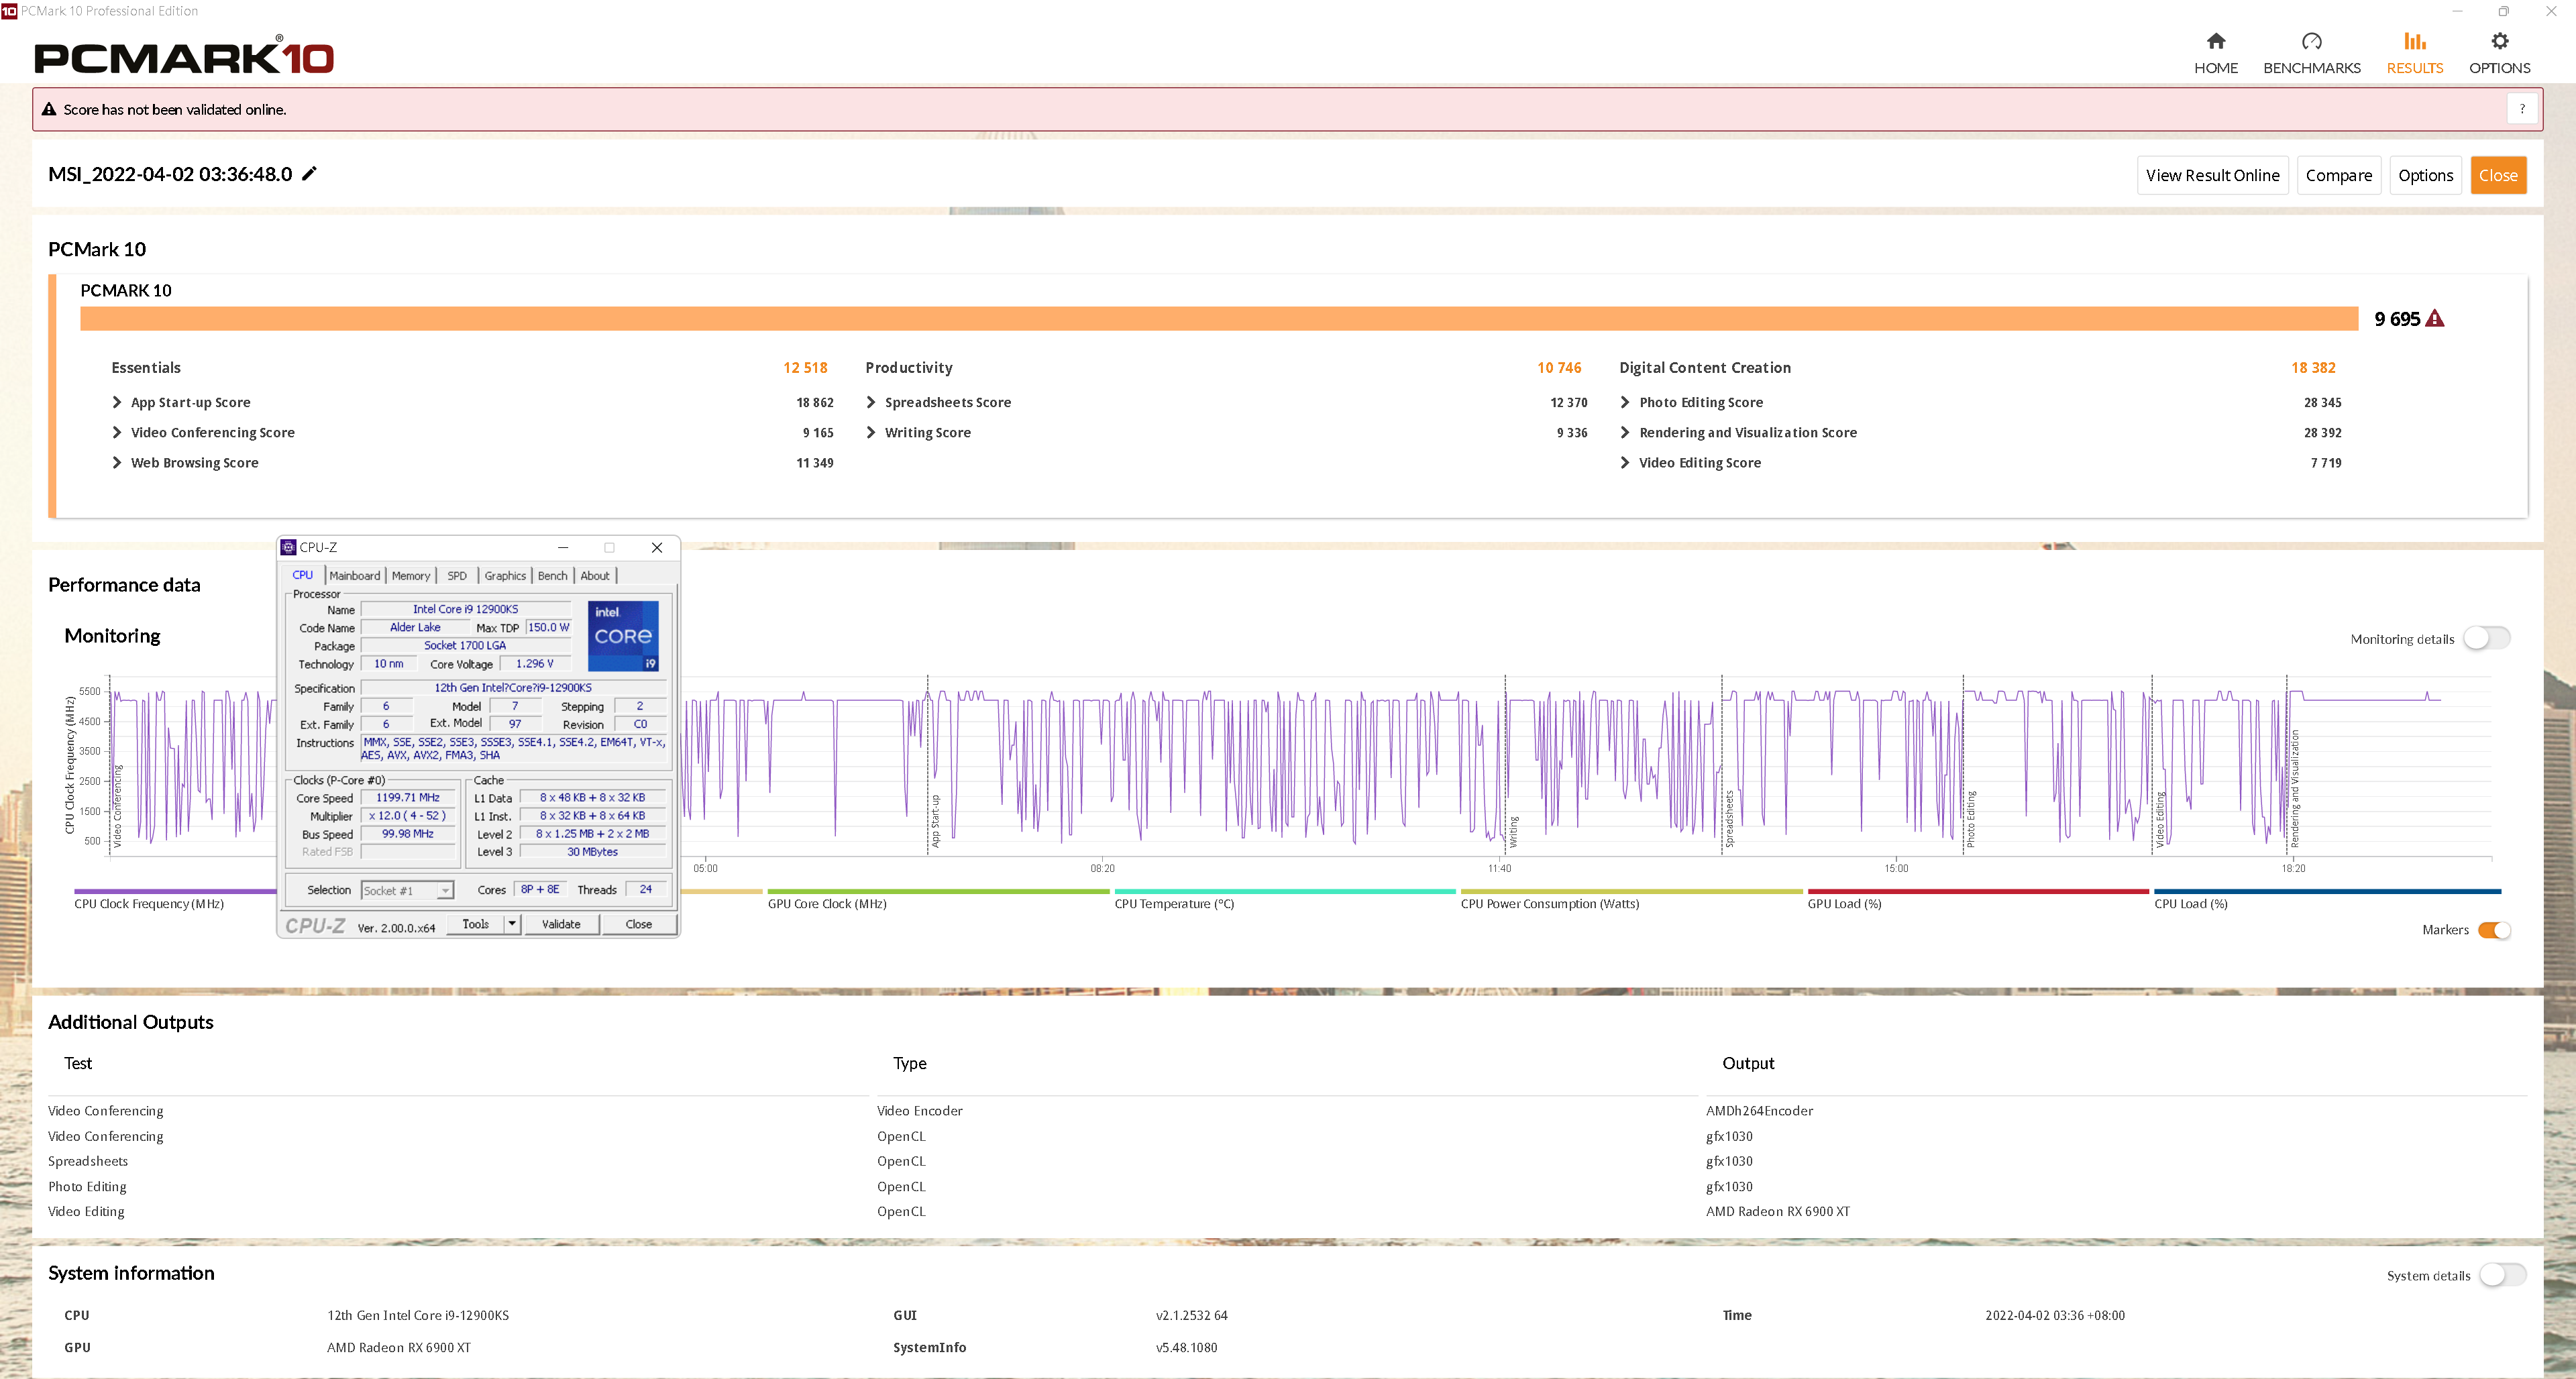This screenshot has width=2576, height=1379.
Task: Select CPU Clock Frequency purple legend bar
Action: [175, 891]
